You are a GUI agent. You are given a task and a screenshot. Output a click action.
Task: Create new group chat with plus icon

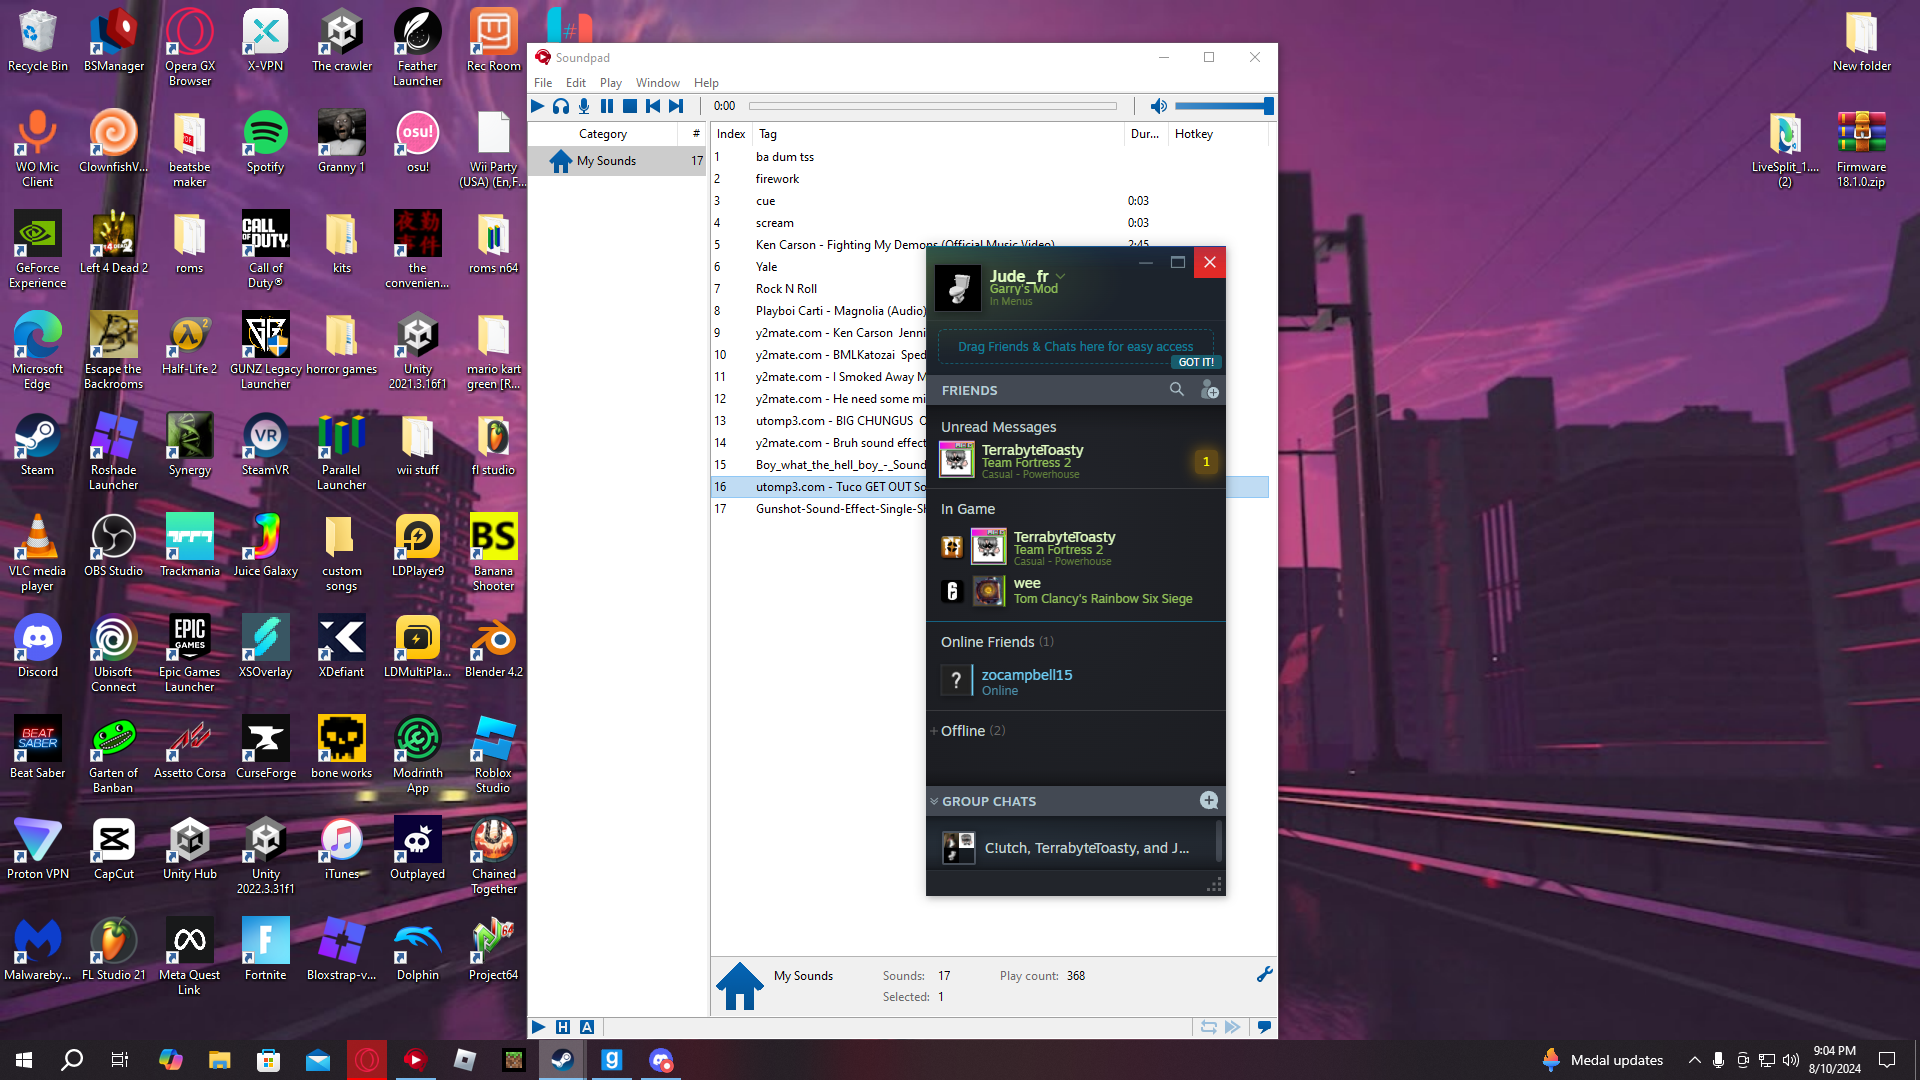(x=1209, y=800)
